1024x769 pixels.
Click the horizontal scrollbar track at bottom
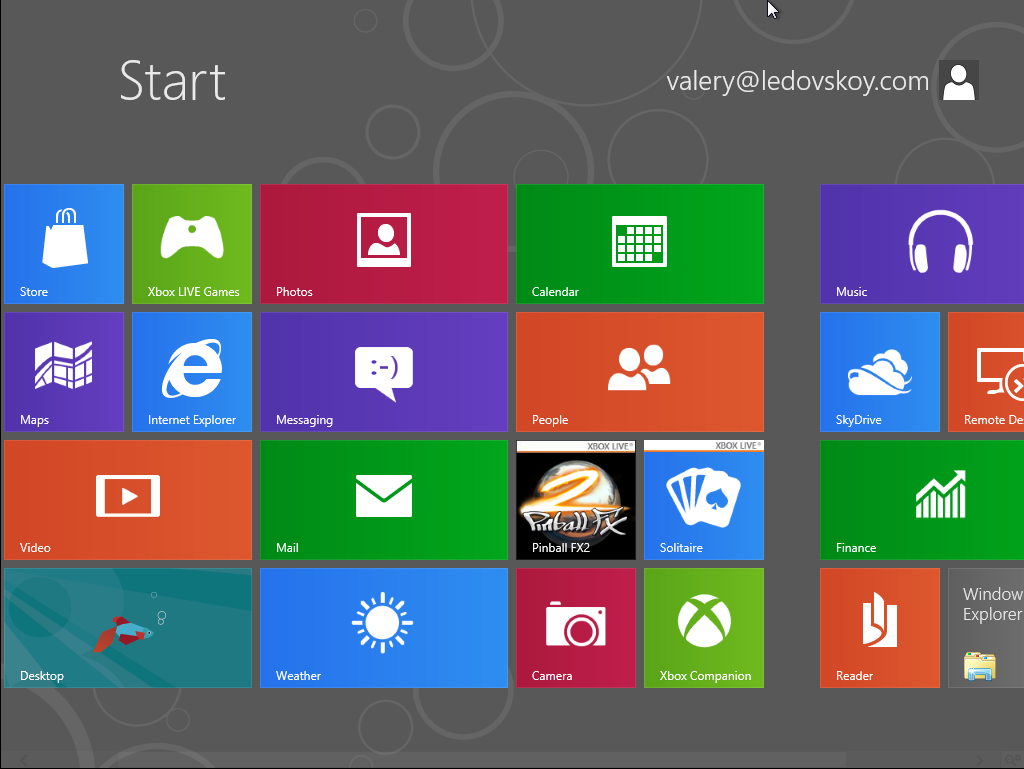coord(500,760)
